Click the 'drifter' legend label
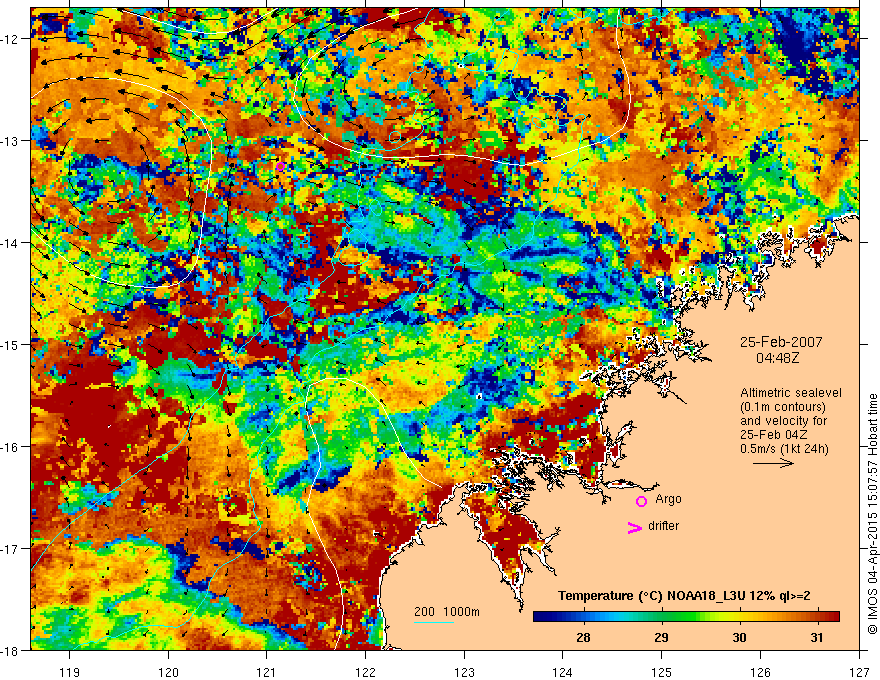The image size is (880, 680). [663, 526]
